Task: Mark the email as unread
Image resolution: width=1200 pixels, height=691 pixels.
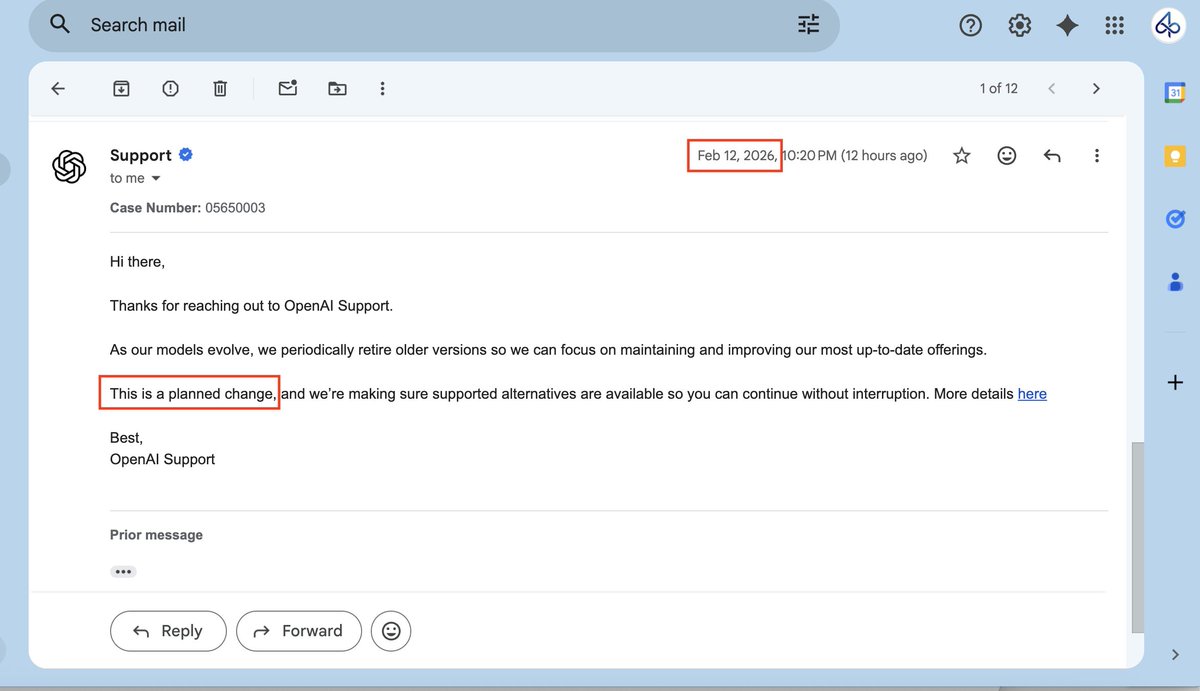Action: click(x=288, y=88)
